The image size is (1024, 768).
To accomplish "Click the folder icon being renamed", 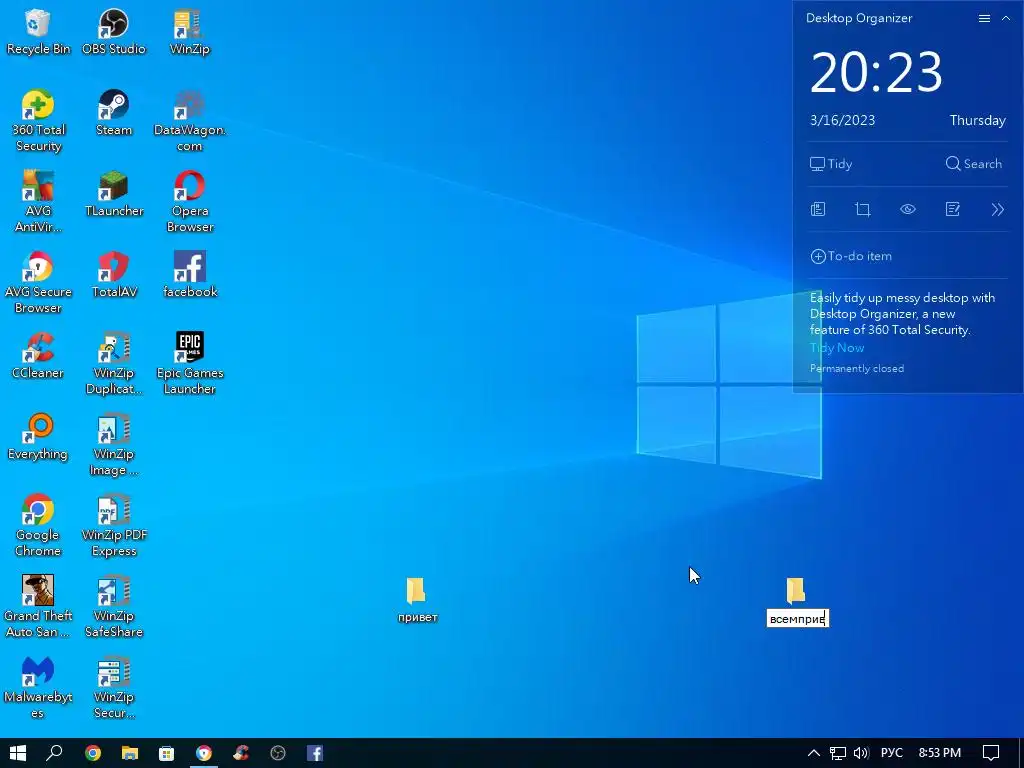I will (795, 590).
